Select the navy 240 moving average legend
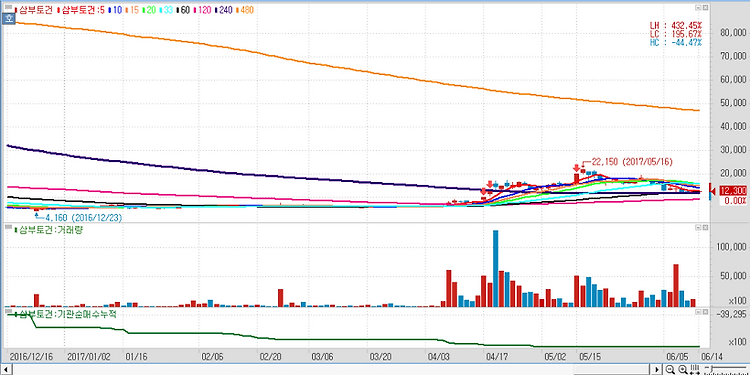The height and width of the screenshot is (375, 750). click(x=224, y=10)
